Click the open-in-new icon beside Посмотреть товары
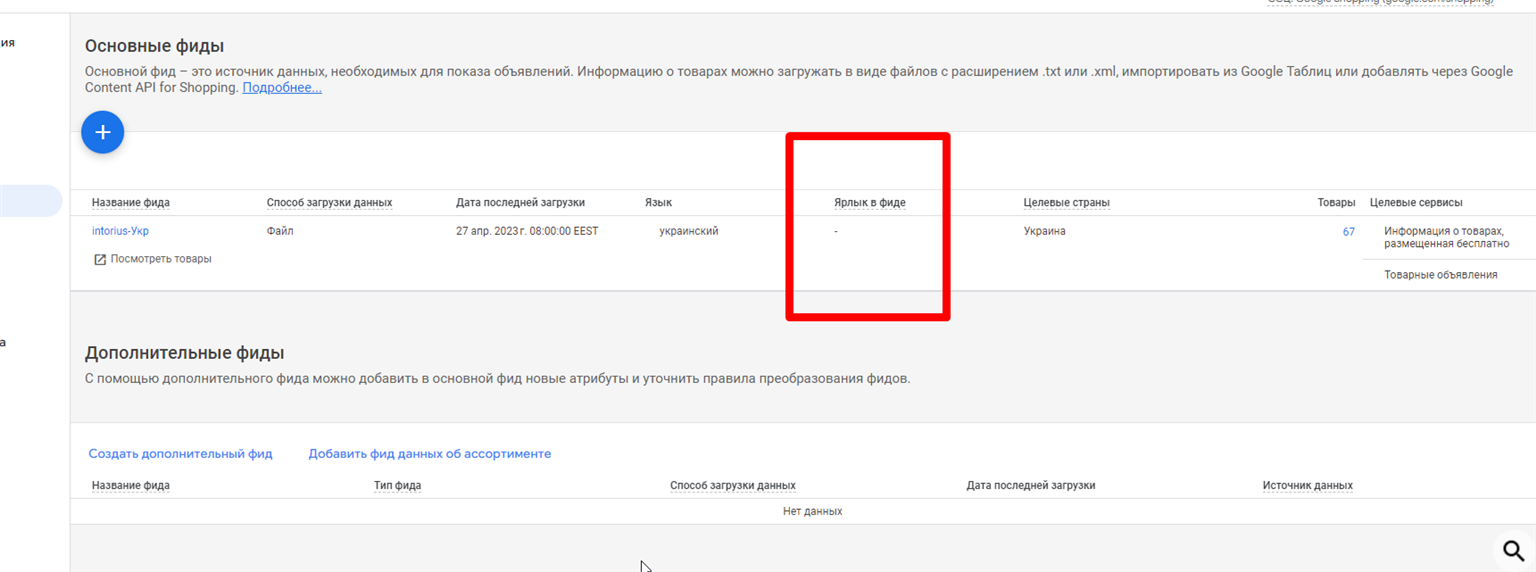 tap(99, 259)
